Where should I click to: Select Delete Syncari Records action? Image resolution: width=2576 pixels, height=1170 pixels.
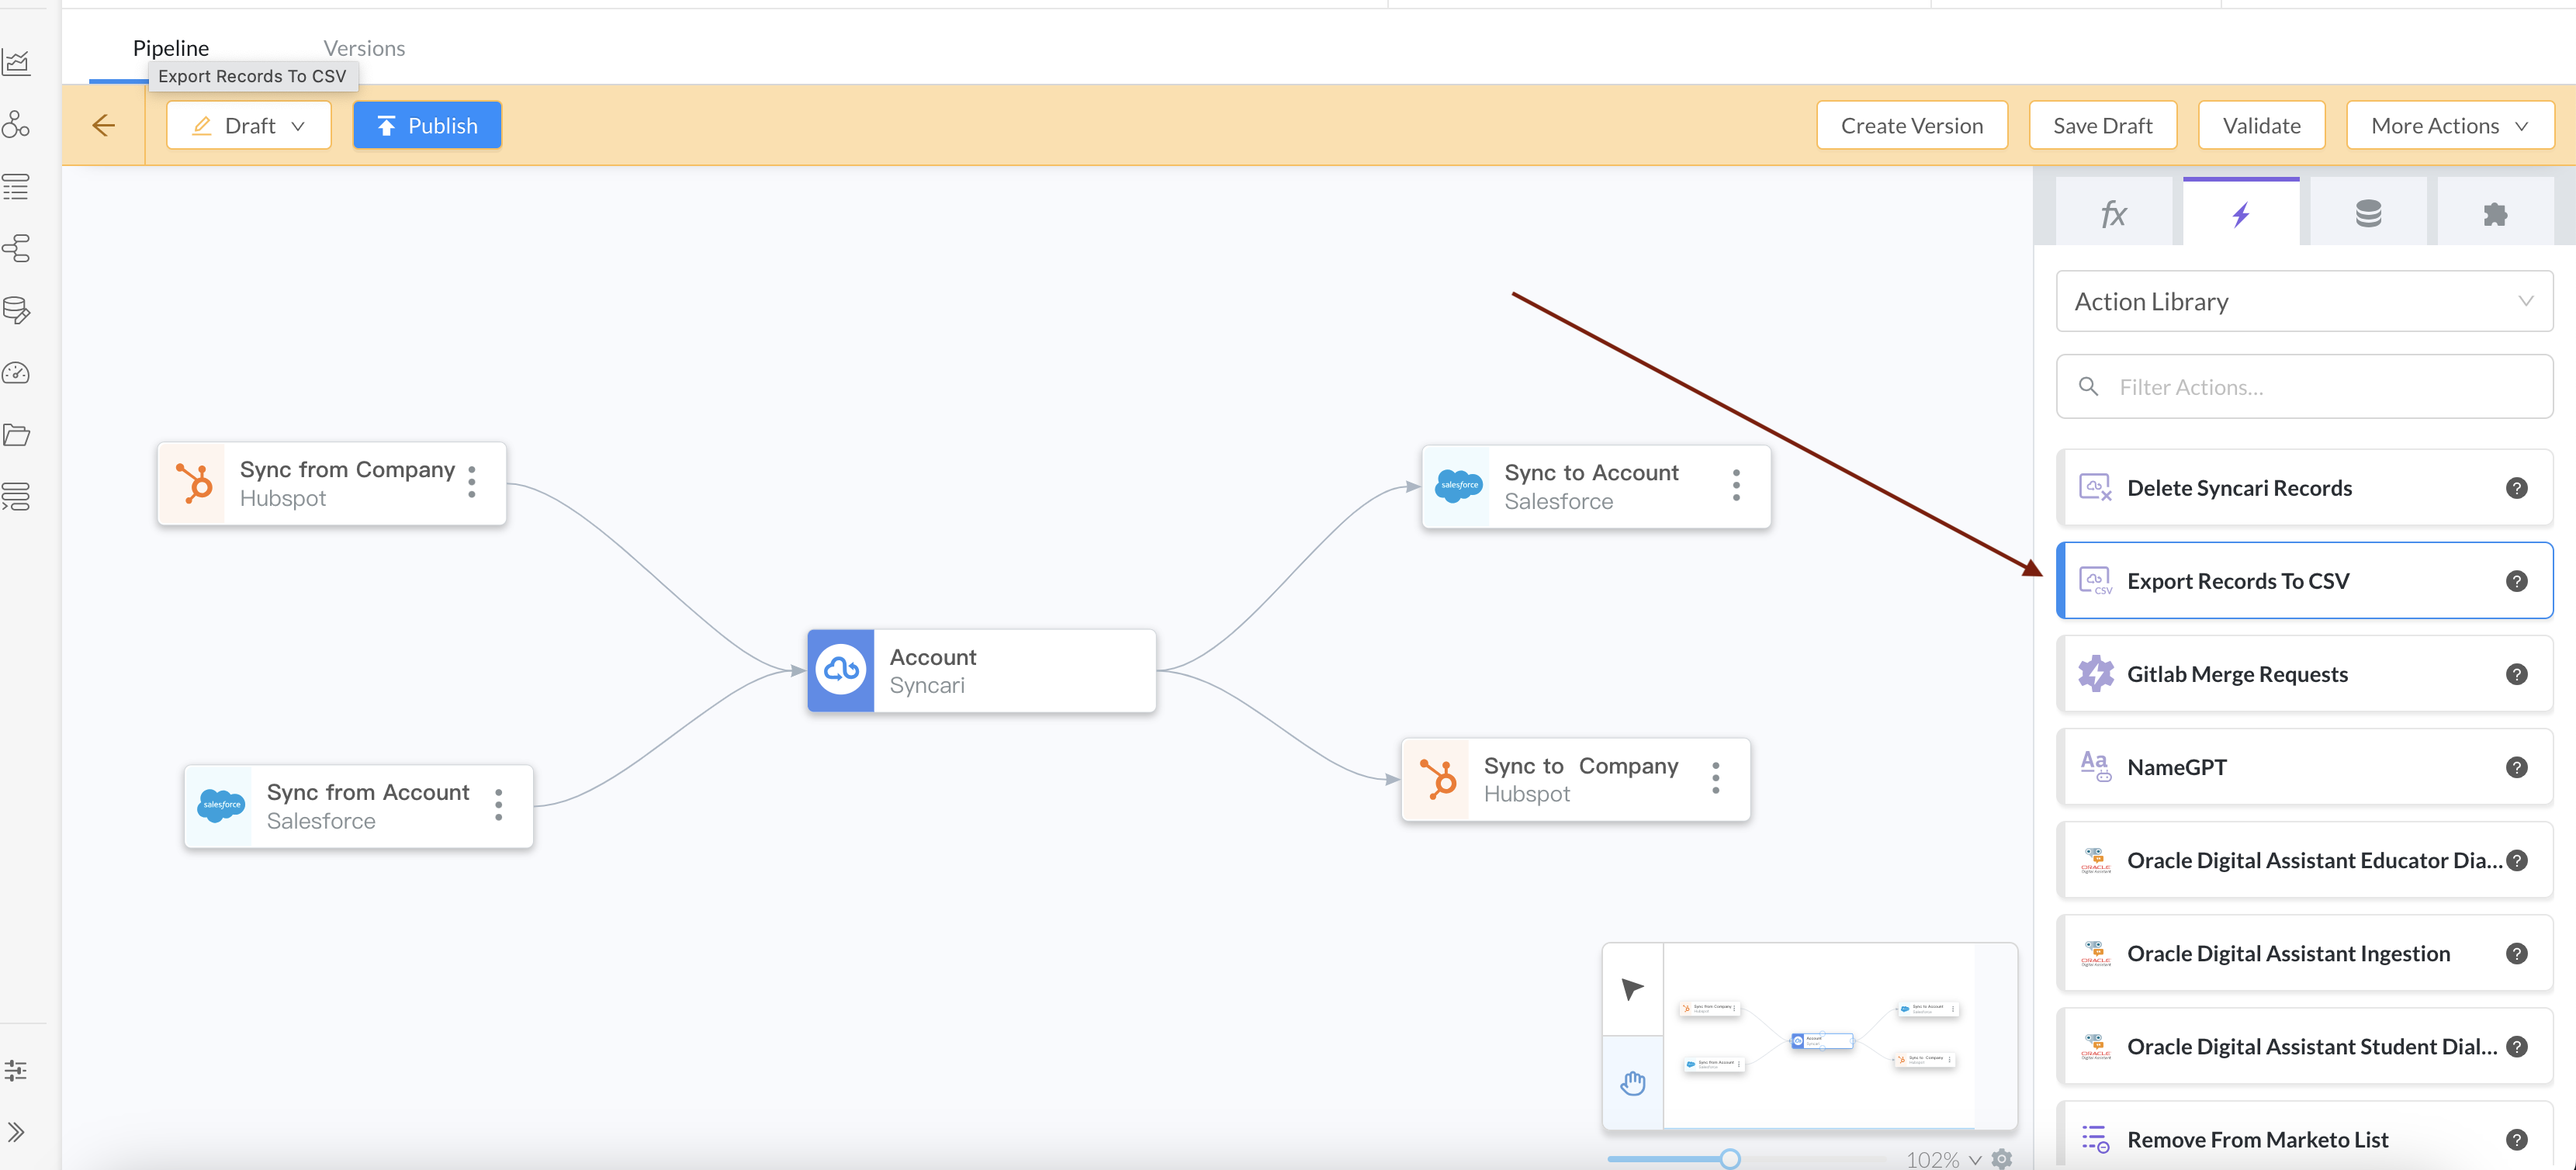pyautogui.click(x=2304, y=488)
